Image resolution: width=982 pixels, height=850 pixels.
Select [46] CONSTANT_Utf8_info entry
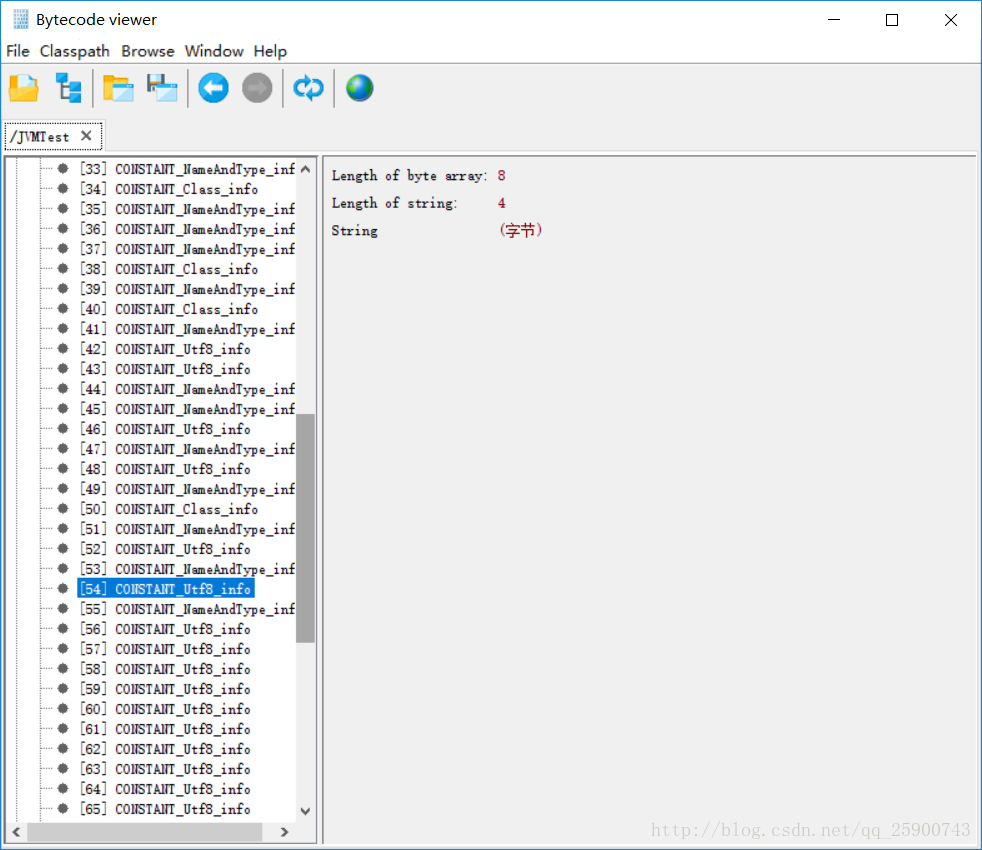pyautogui.click(x=165, y=429)
